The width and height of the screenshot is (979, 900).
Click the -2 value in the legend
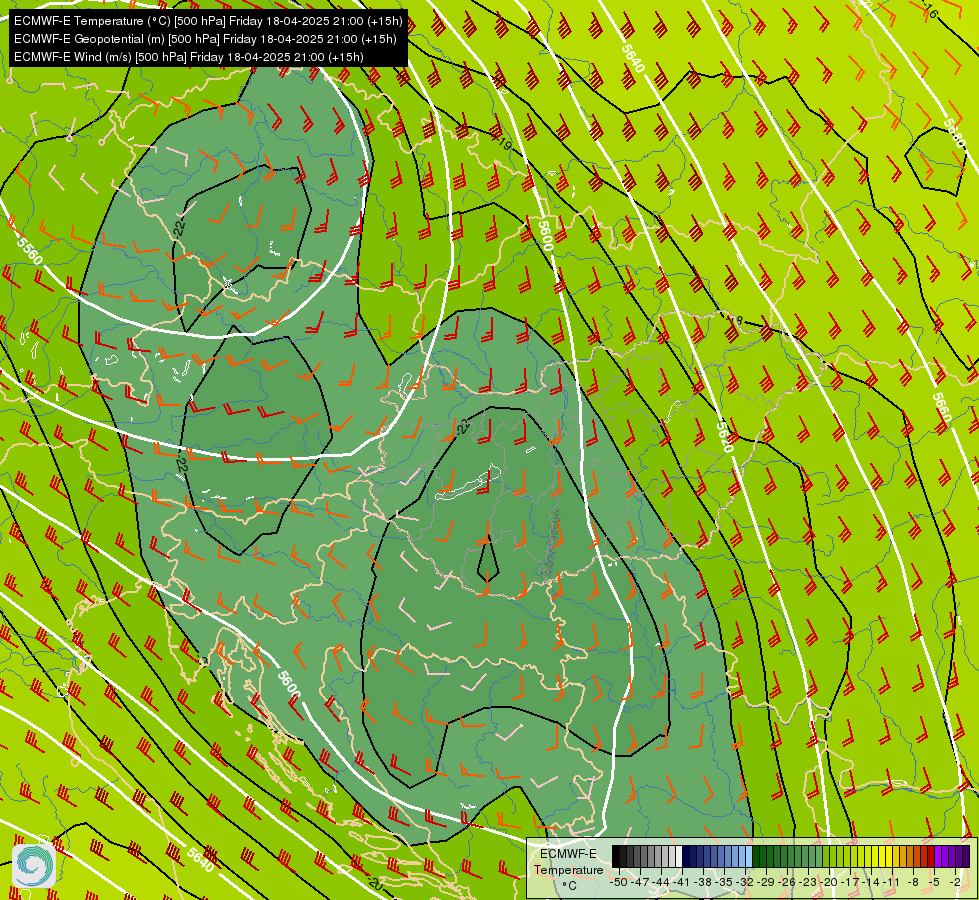pos(955,883)
